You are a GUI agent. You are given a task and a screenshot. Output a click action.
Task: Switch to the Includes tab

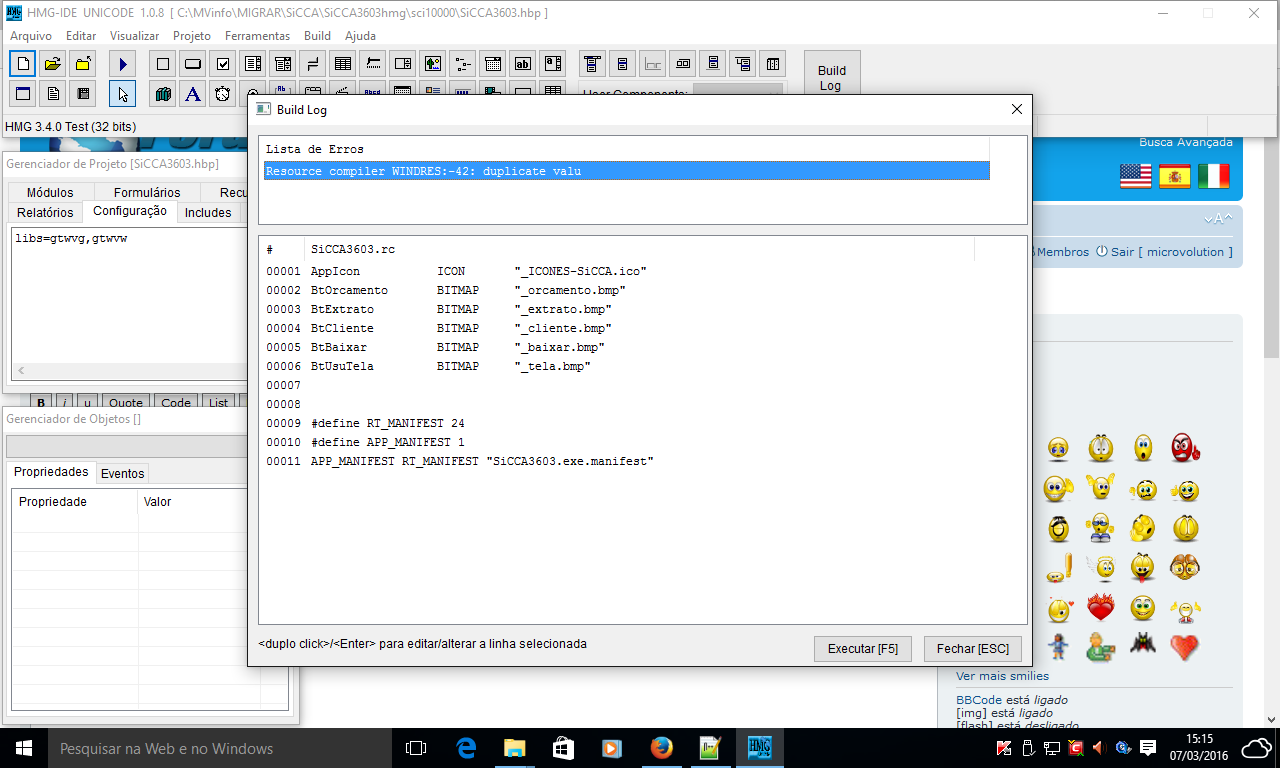click(x=208, y=212)
